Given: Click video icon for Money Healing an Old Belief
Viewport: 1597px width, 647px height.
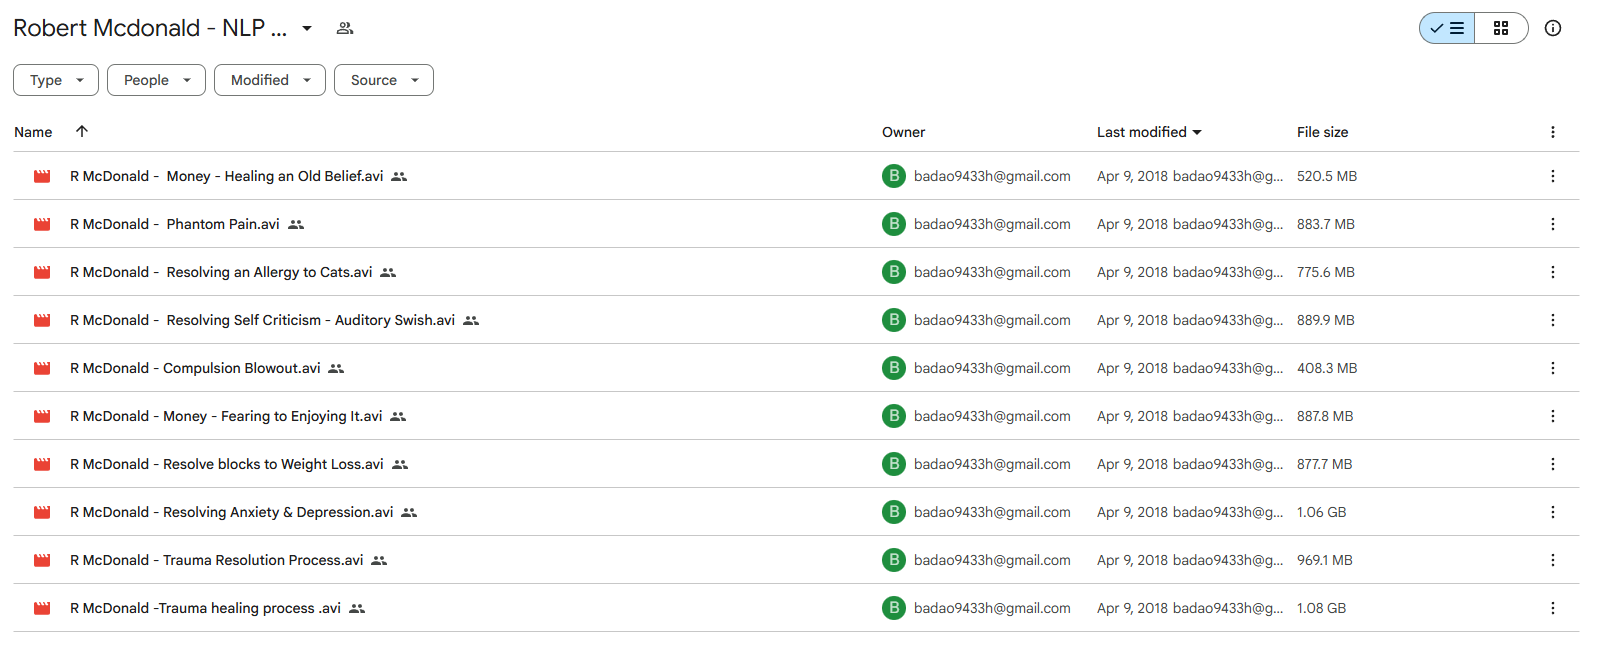Looking at the screenshot, I should 42,176.
